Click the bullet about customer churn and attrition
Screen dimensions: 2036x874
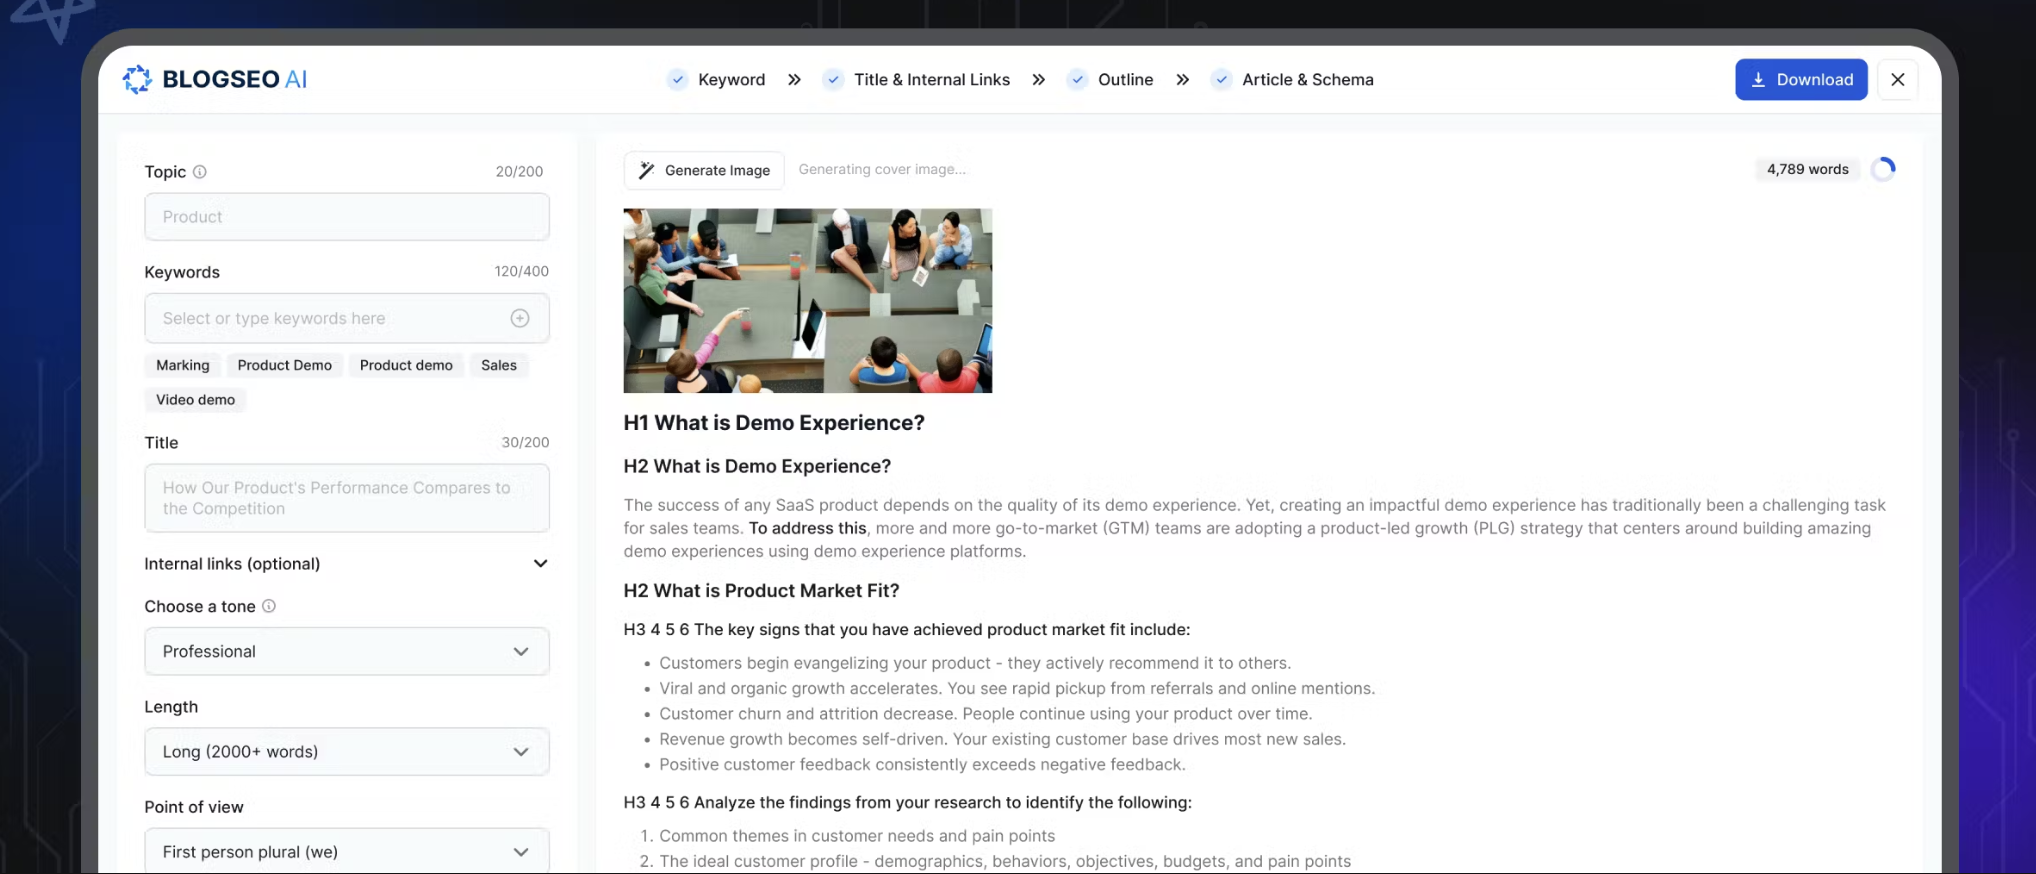pos(985,714)
